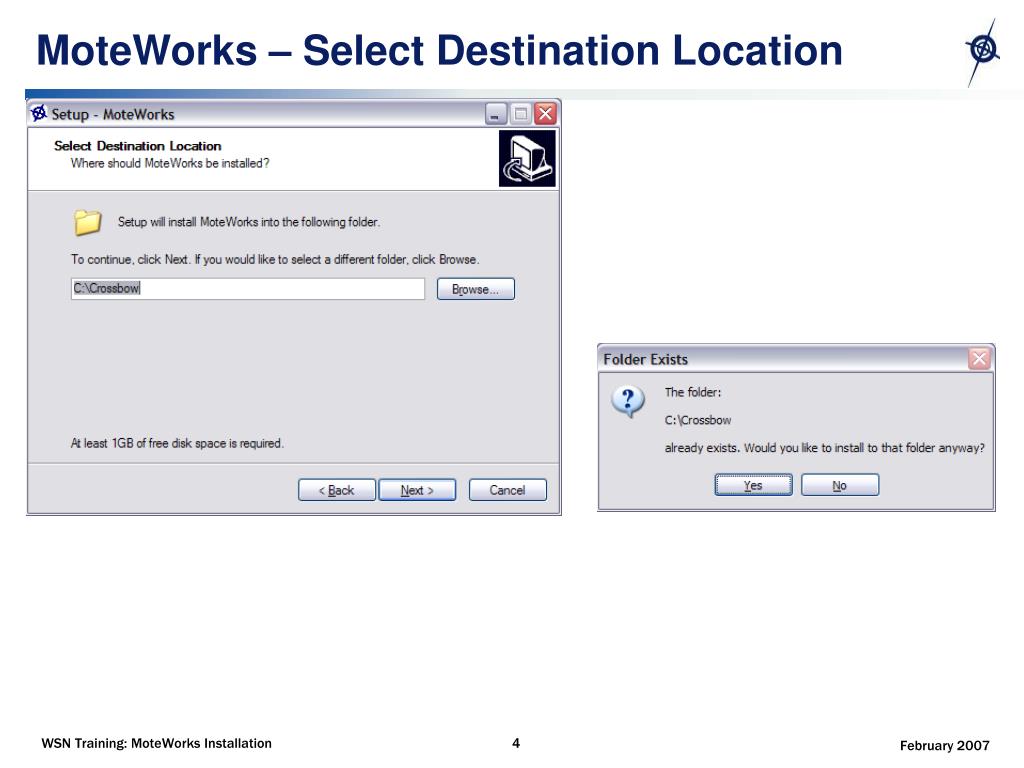Click the Browse... button
Viewport: 1024px width, 768px height.
pos(475,289)
